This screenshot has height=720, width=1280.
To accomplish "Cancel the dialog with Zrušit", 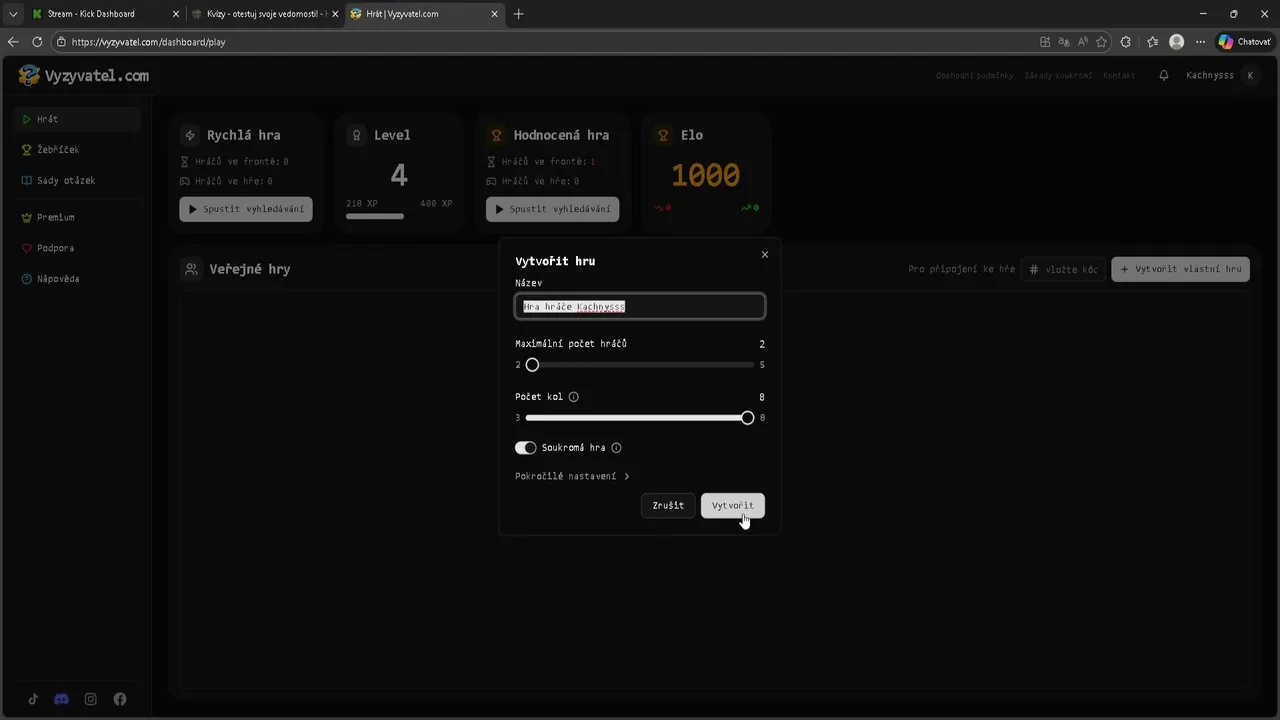I will click(x=668, y=505).
